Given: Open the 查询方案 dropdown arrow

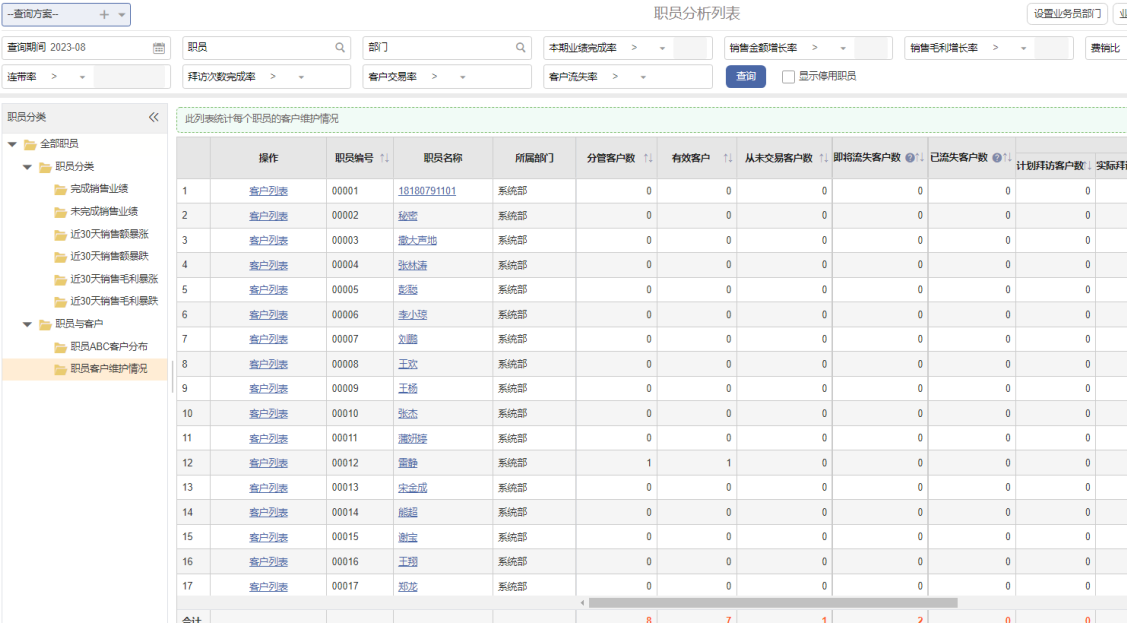Looking at the screenshot, I should [122, 15].
